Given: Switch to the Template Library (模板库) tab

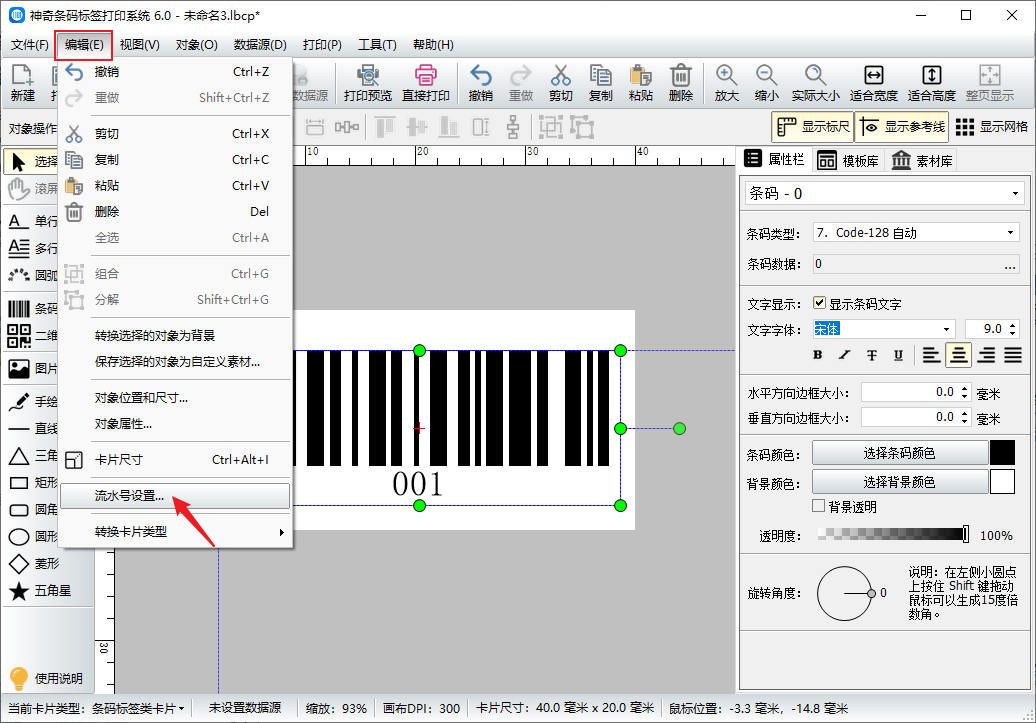Looking at the screenshot, I should coord(848,161).
